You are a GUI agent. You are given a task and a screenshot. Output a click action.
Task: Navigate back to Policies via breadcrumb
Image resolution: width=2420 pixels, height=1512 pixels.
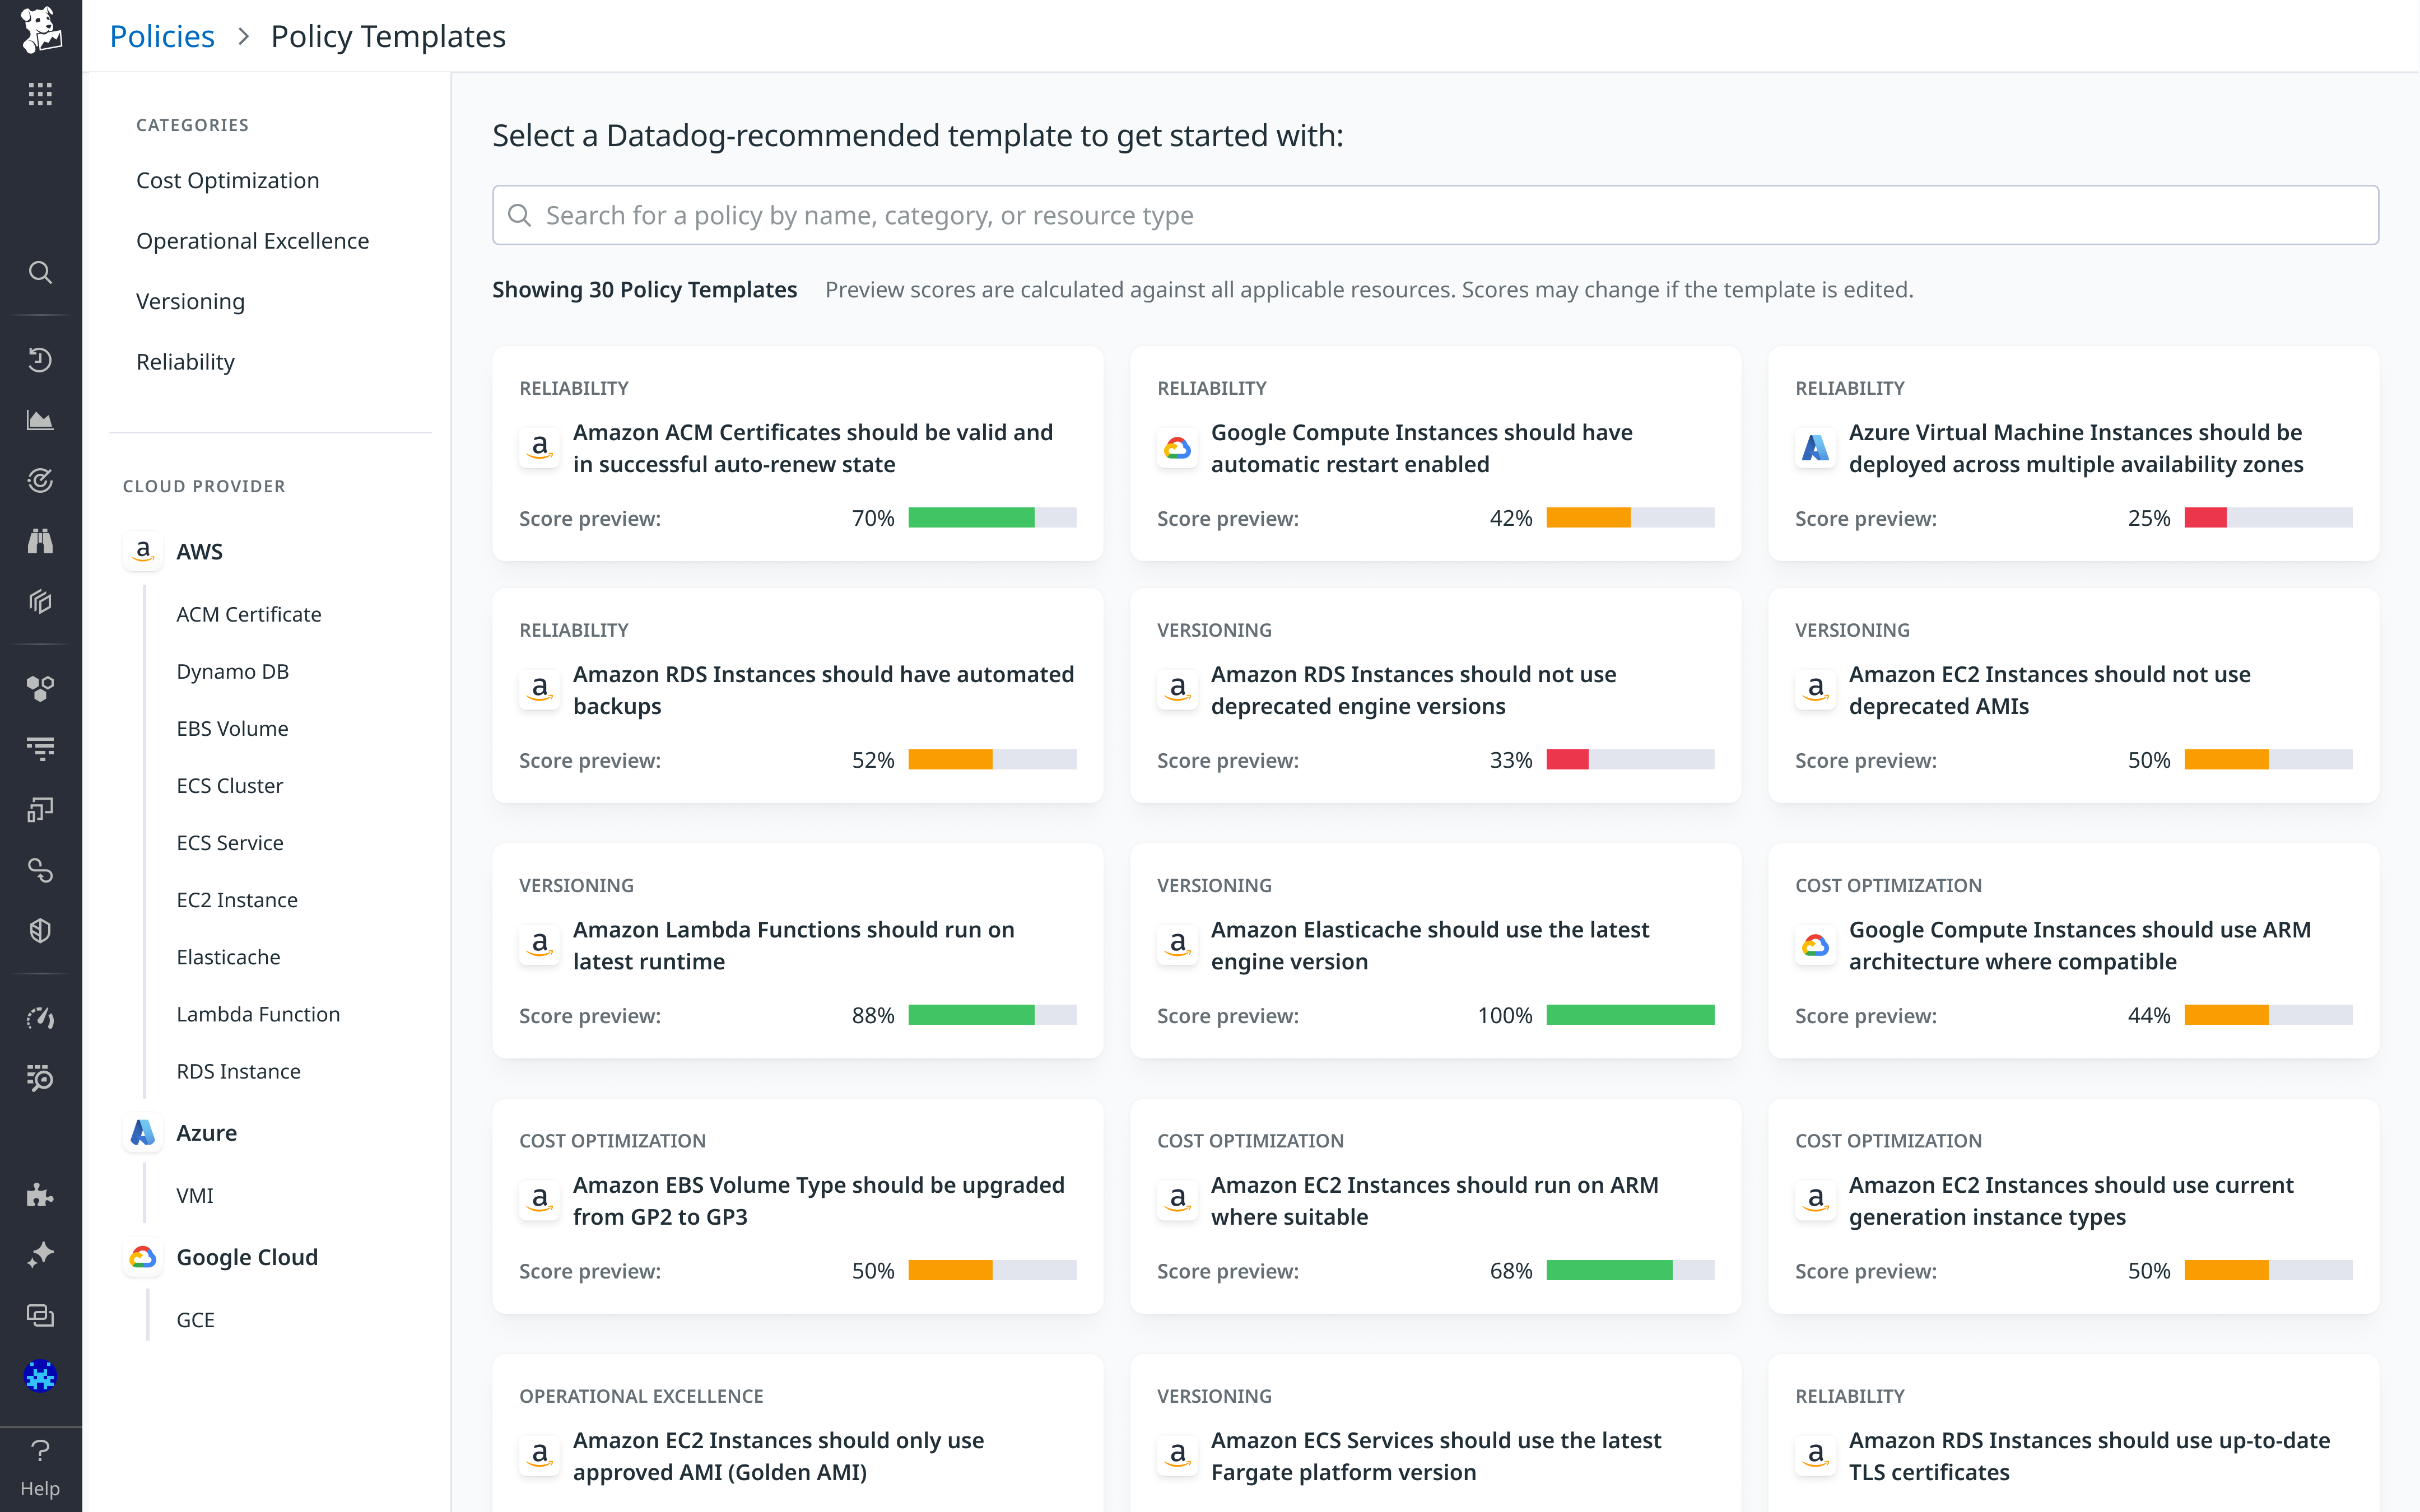(161, 35)
